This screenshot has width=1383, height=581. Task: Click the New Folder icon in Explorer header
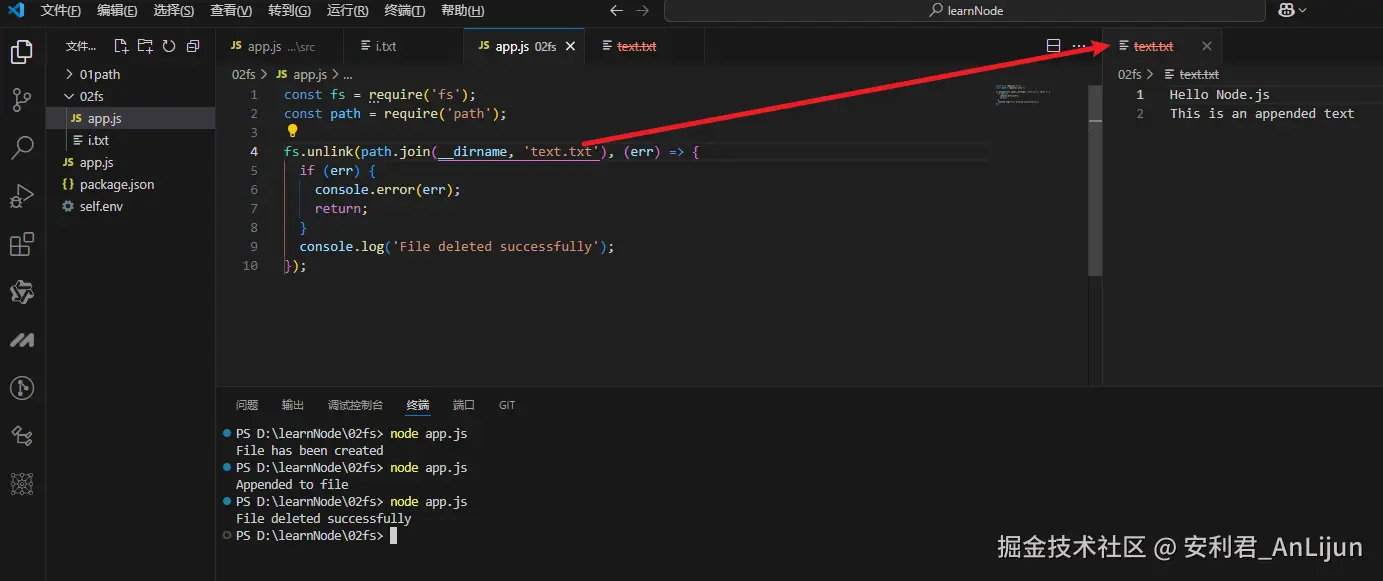click(x=145, y=46)
